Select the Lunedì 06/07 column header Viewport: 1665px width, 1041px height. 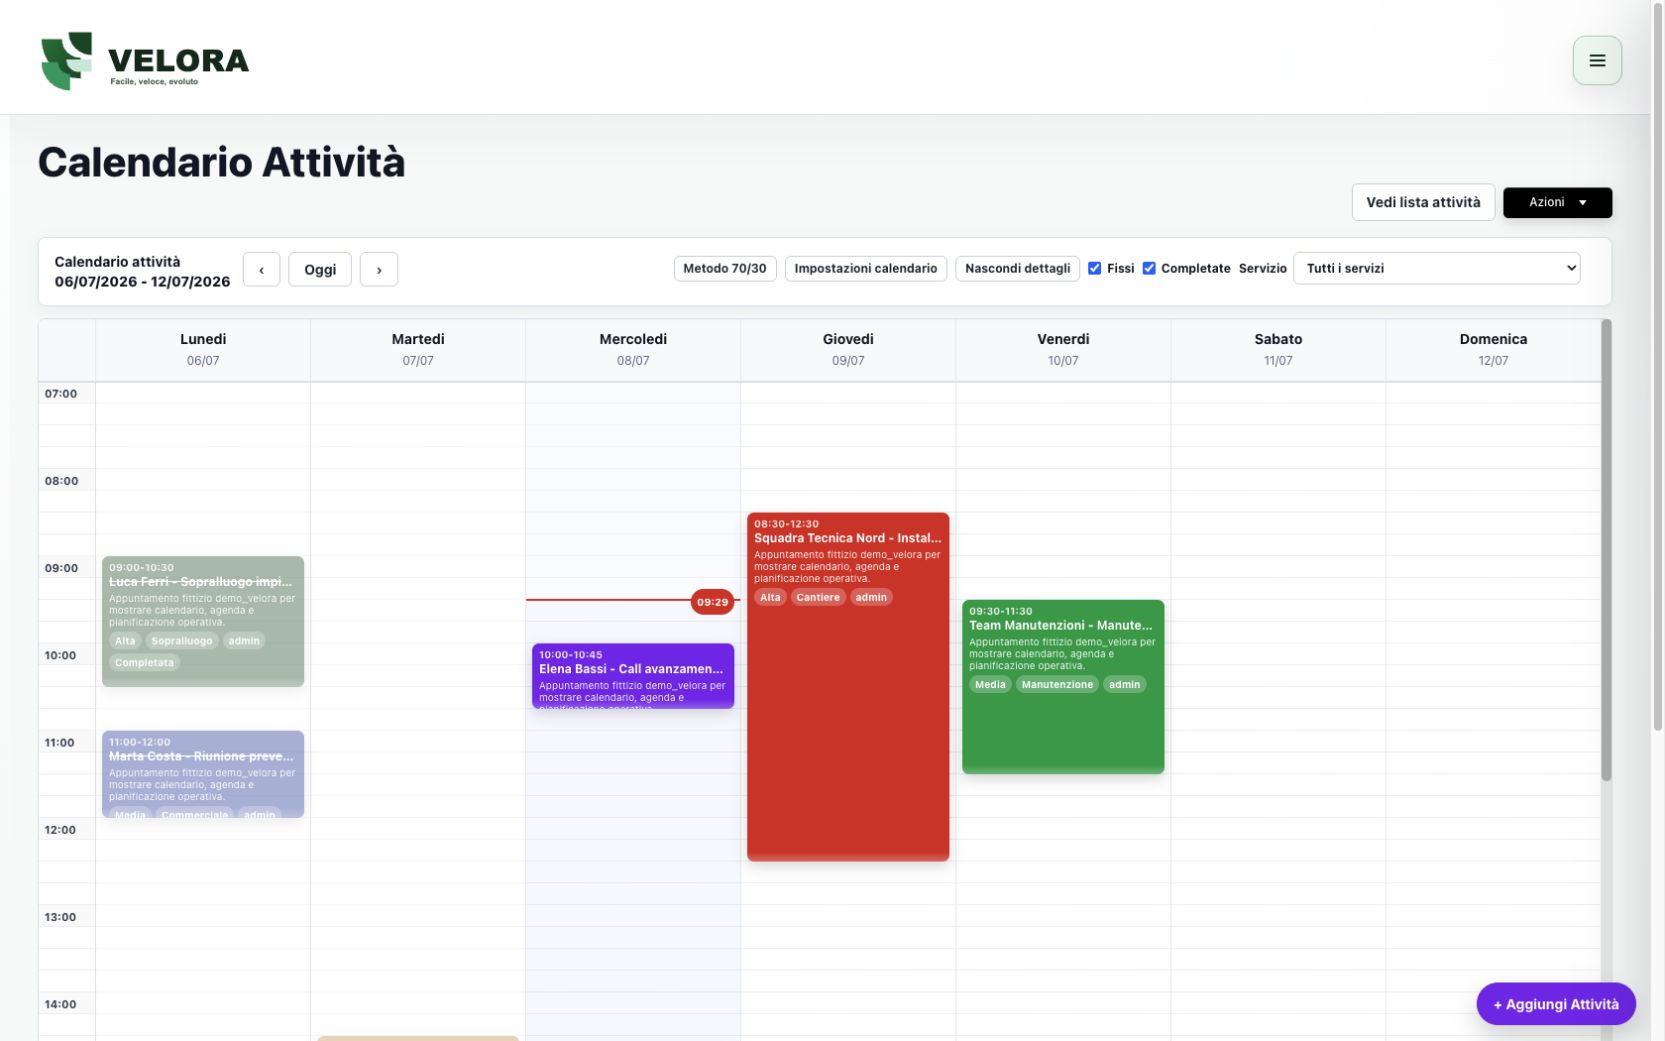click(203, 349)
